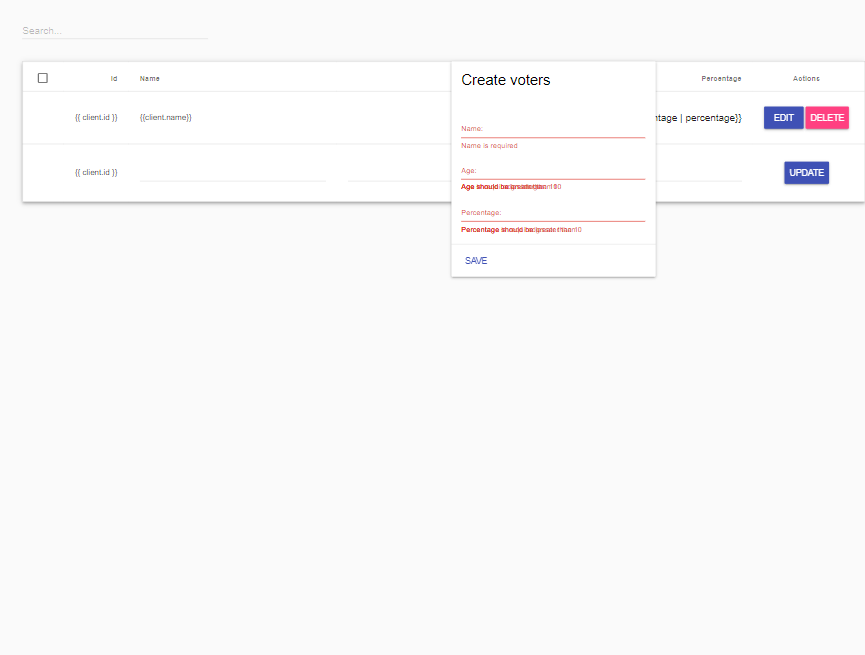The height and width of the screenshot is (655, 865).
Task: Click the first row {{ client.id }} cell
Action: click(x=96, y=118)
